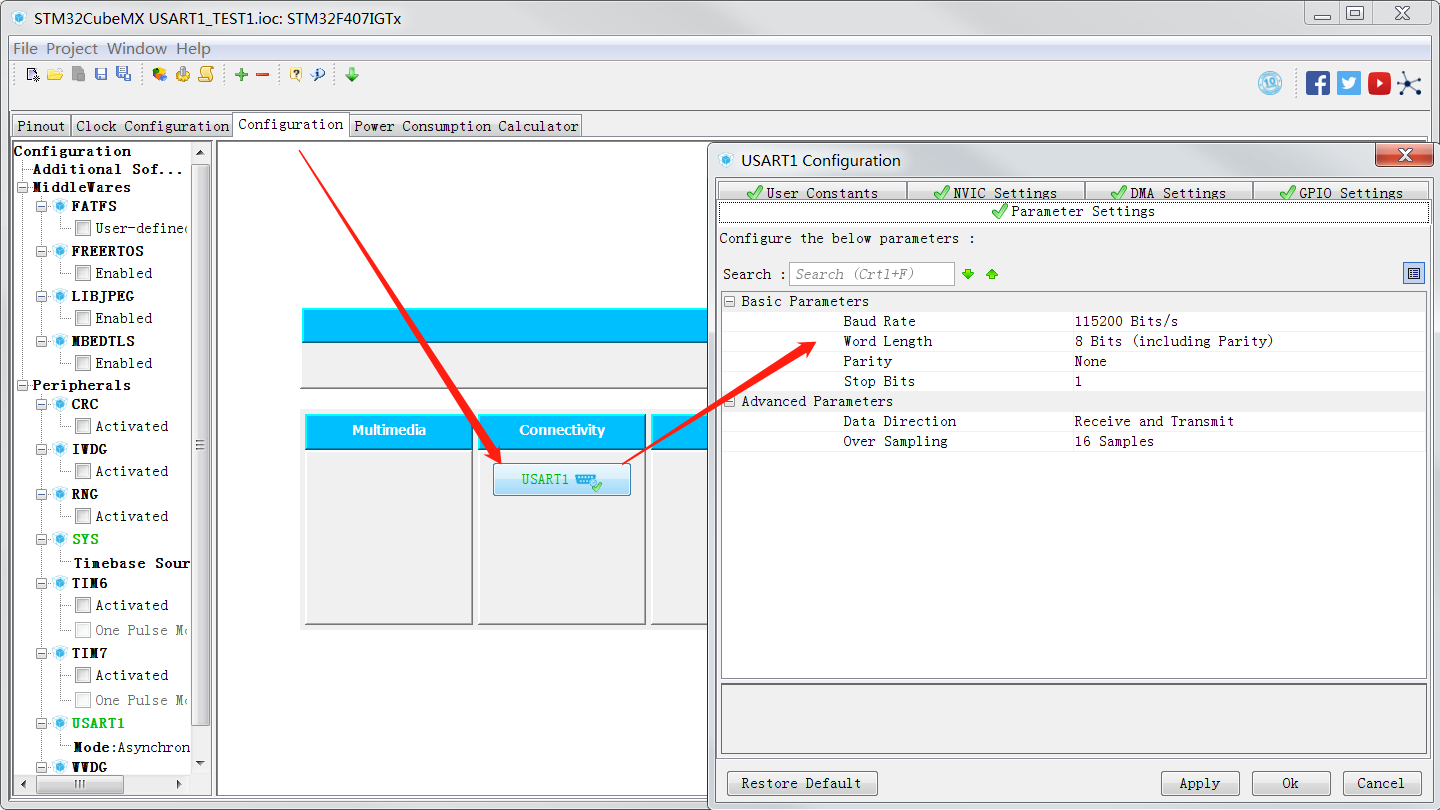1440x810 pixels.
Task: Open the YouTube icon link
Action: (x=1380, y=83)
